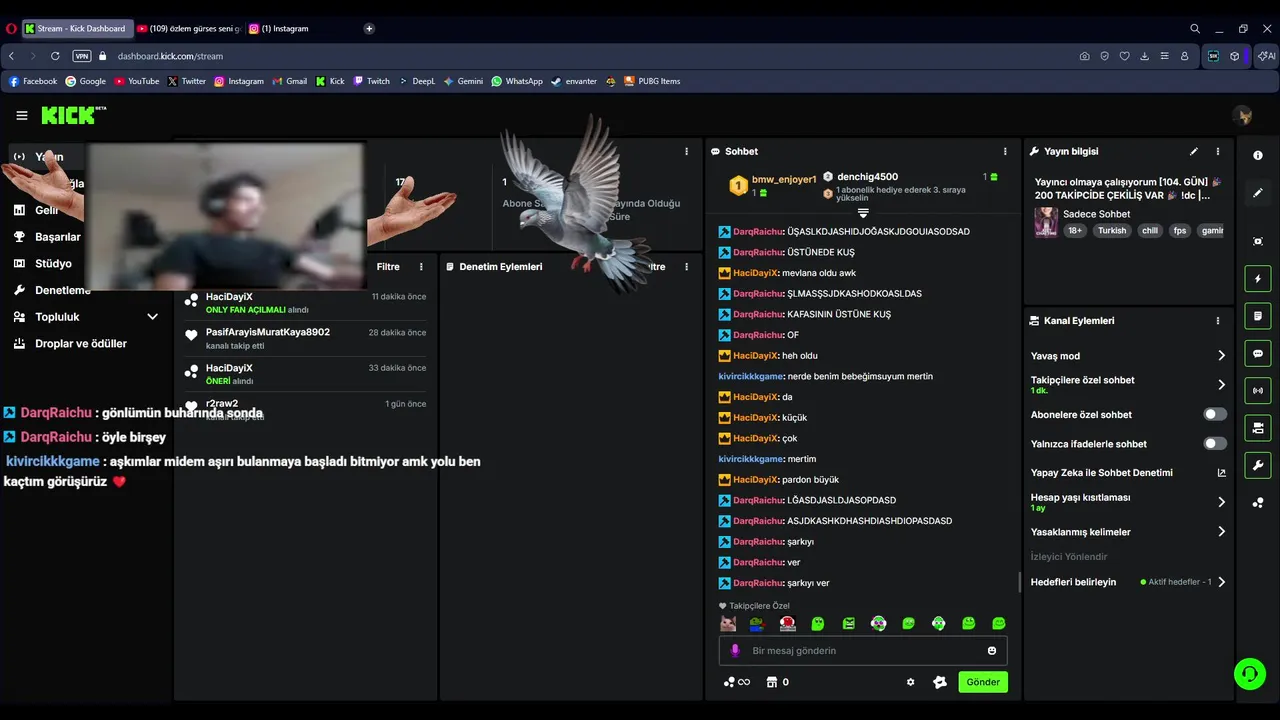Open the three-dot menu next to Filtre in the activity feed
1280x720 pixels.
tap(421, 267)
